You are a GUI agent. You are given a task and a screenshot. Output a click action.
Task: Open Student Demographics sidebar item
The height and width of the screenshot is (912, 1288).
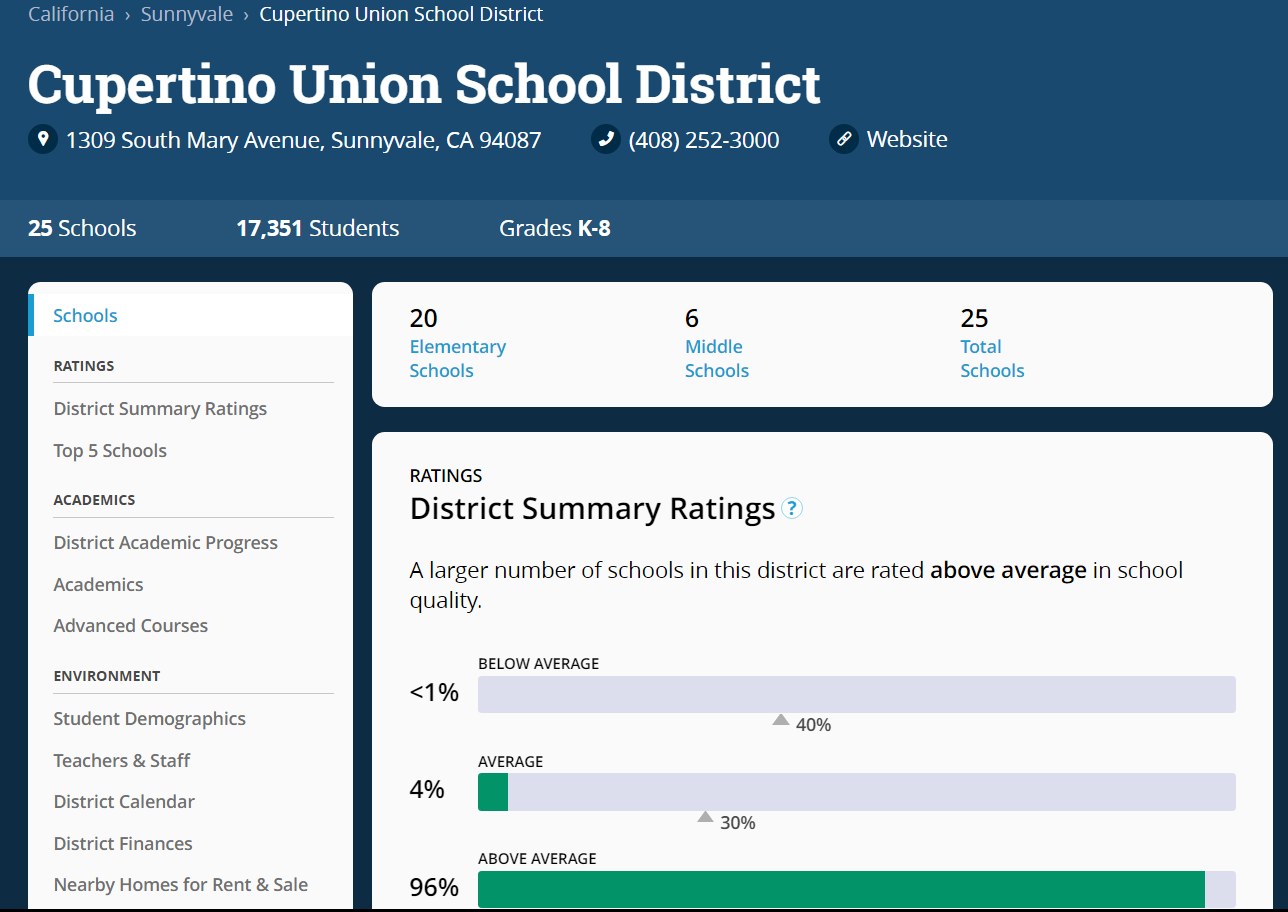point(149,719)
